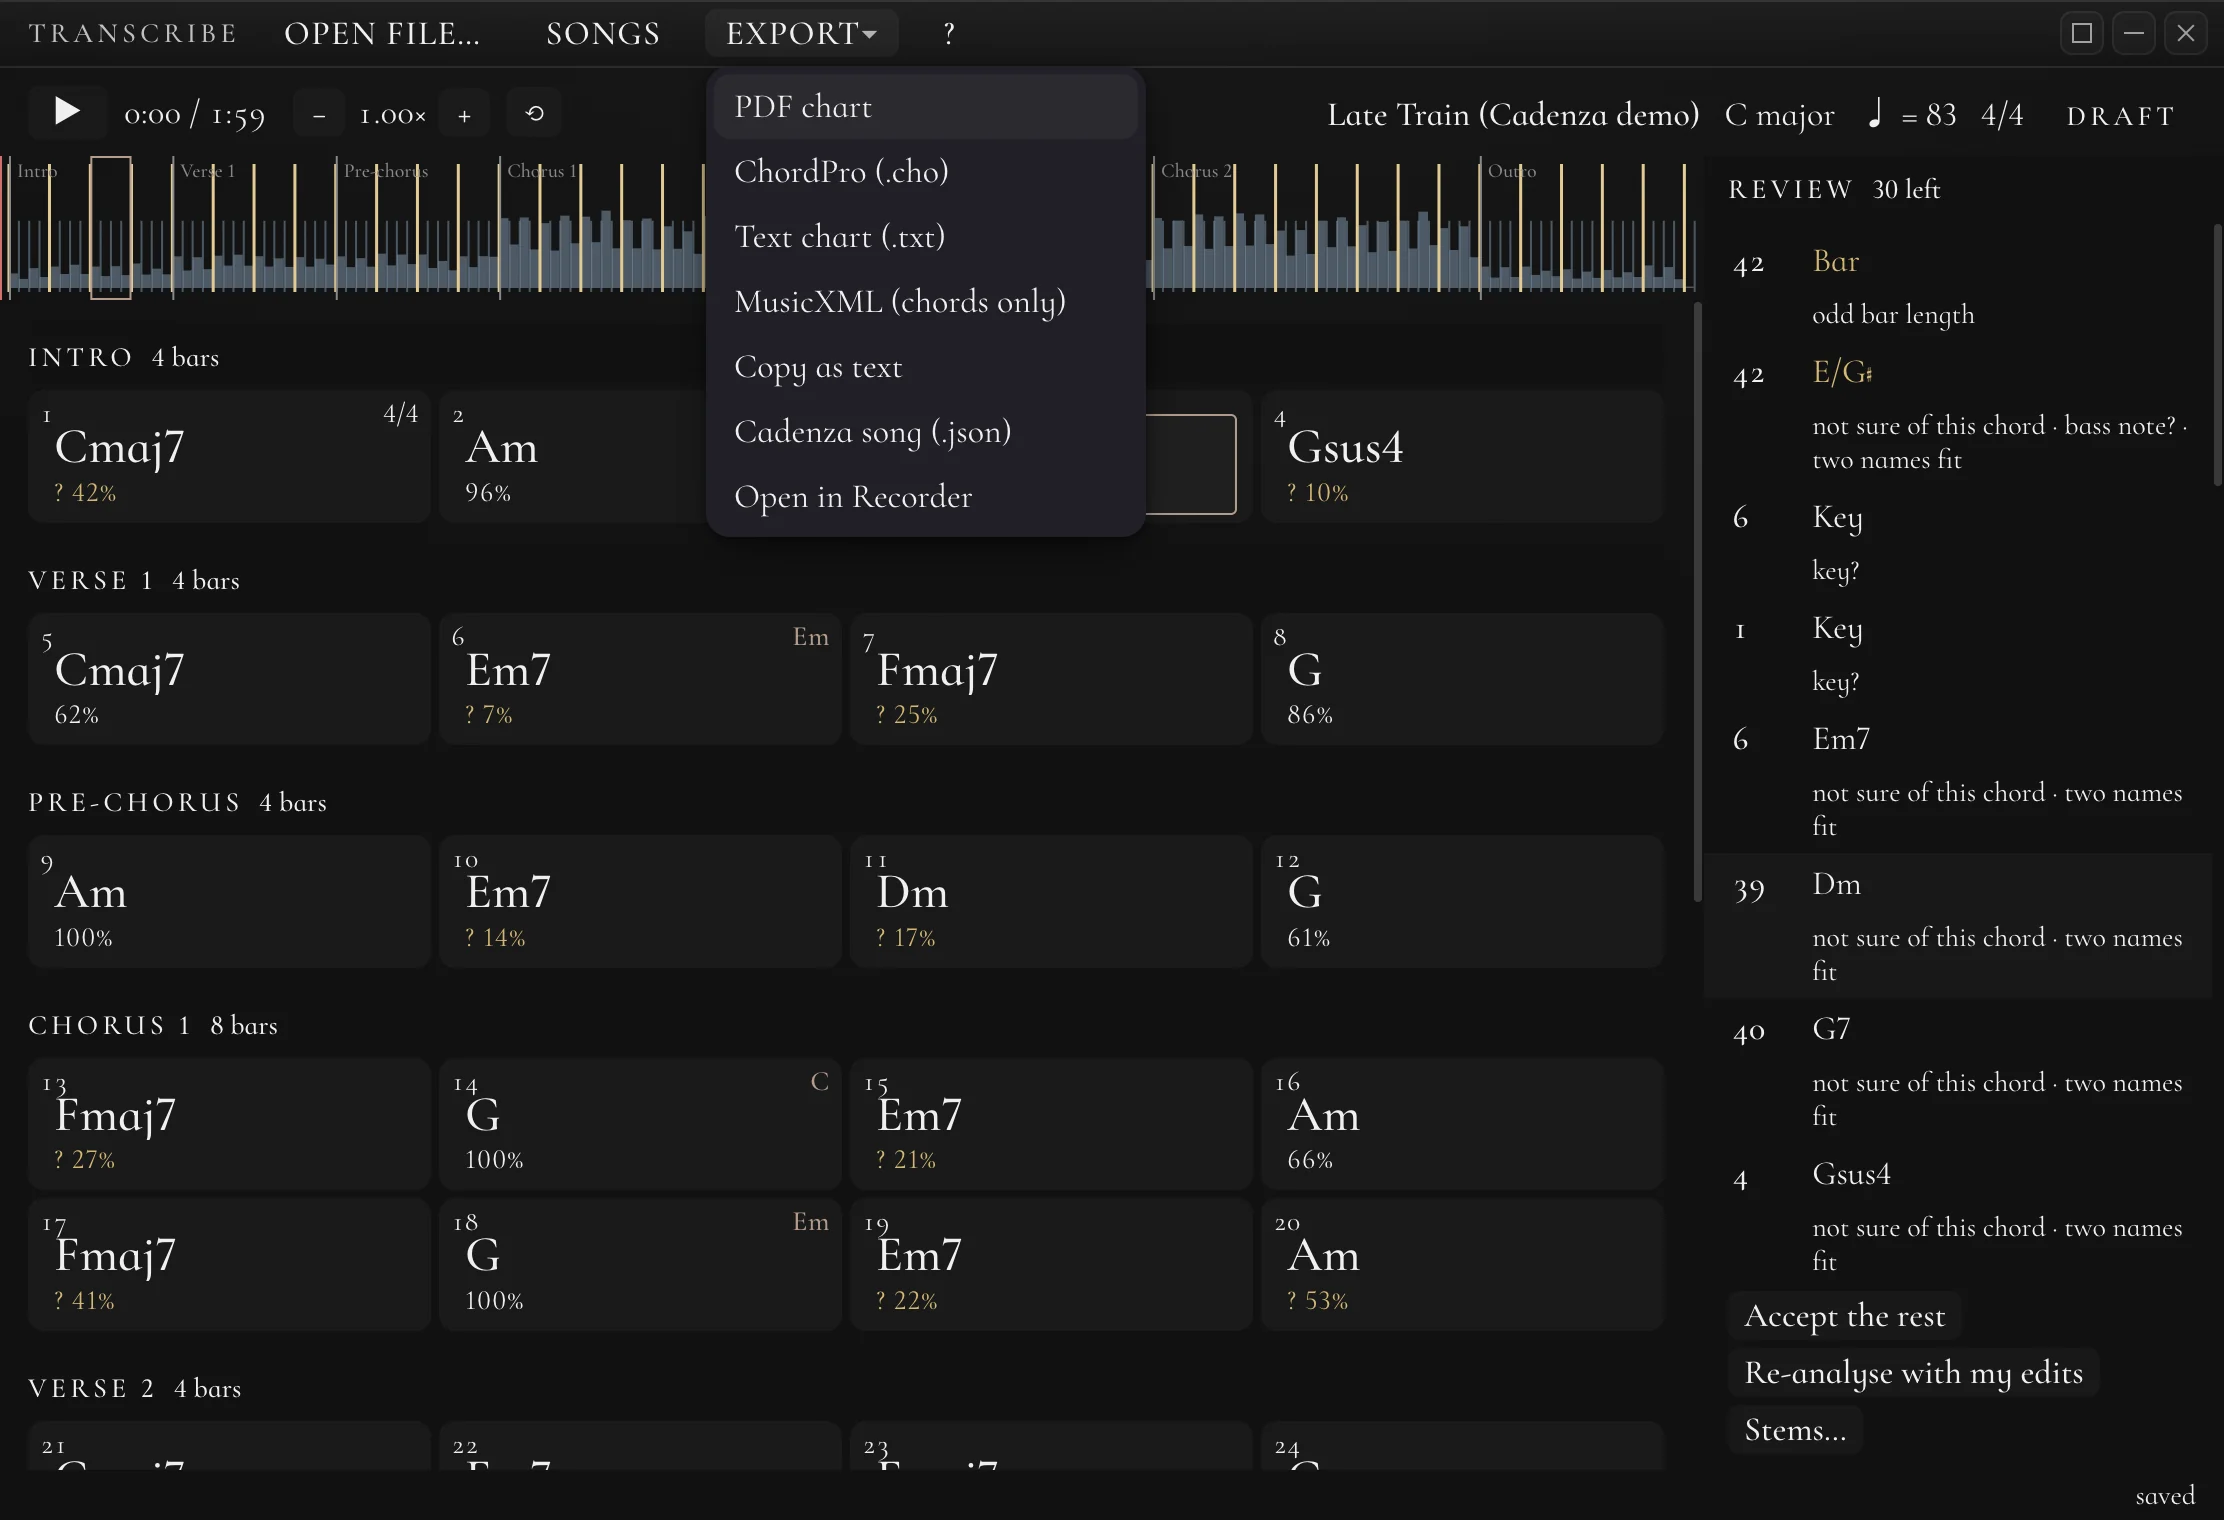This screenshot has height=1520, width=2224.
Task: Maximize the Transcribe window
Action: pyautogui.click(x=2082, y=34)
